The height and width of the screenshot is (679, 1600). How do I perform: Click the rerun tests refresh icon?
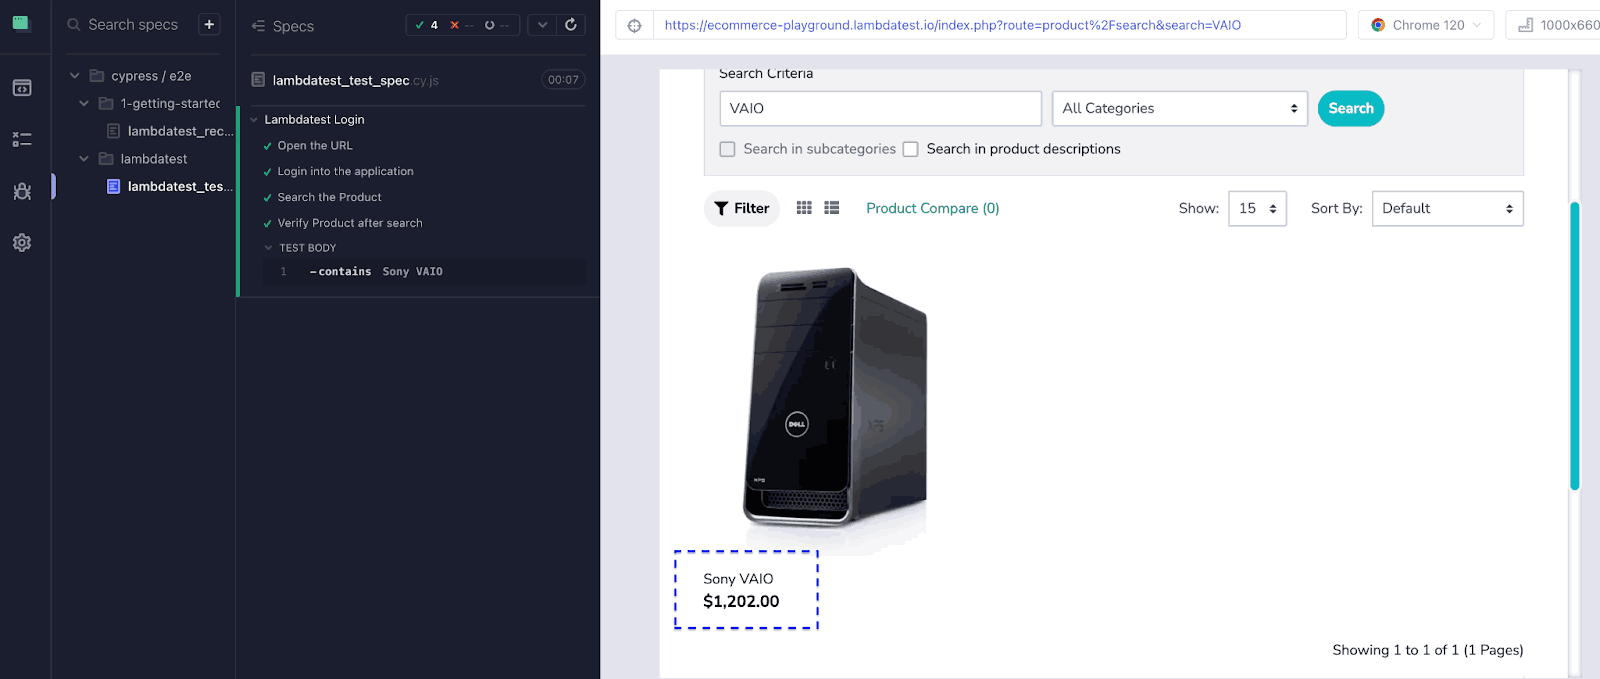(571, 25)
